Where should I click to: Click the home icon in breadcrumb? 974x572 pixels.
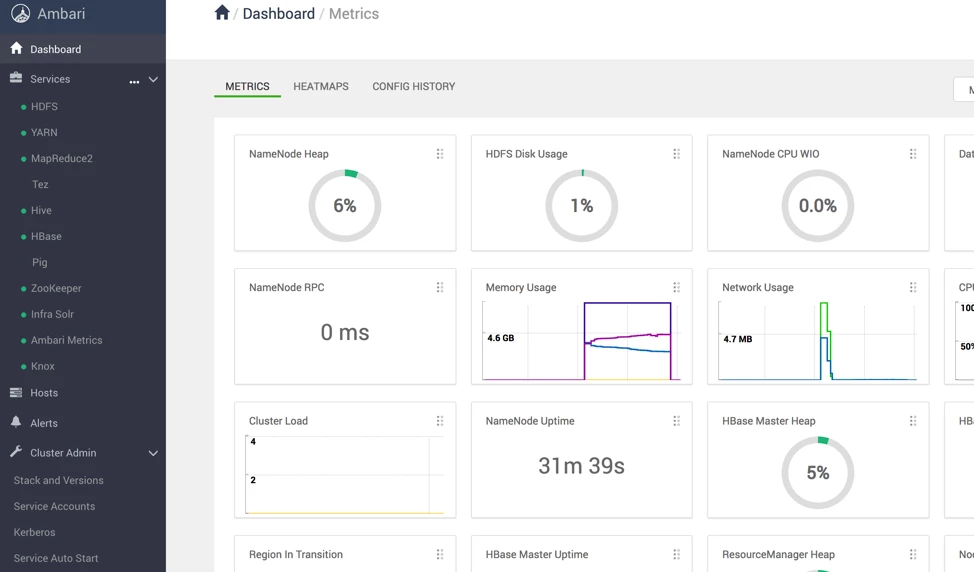222,13
